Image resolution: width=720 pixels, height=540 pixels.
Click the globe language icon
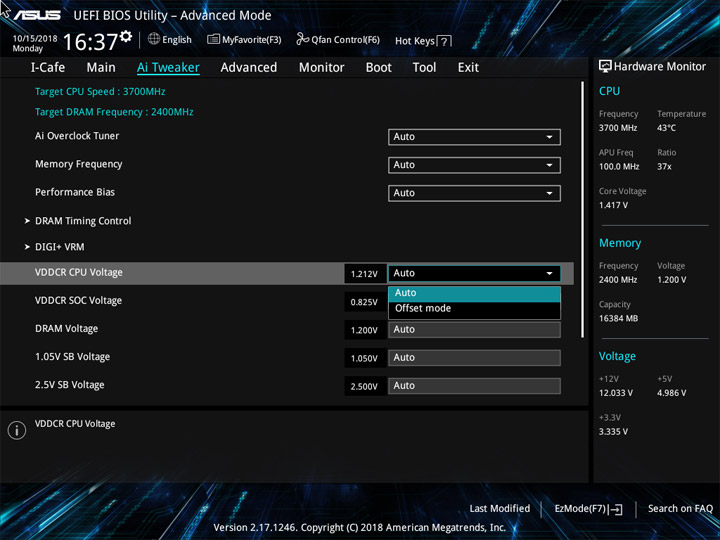coord(154,39)
